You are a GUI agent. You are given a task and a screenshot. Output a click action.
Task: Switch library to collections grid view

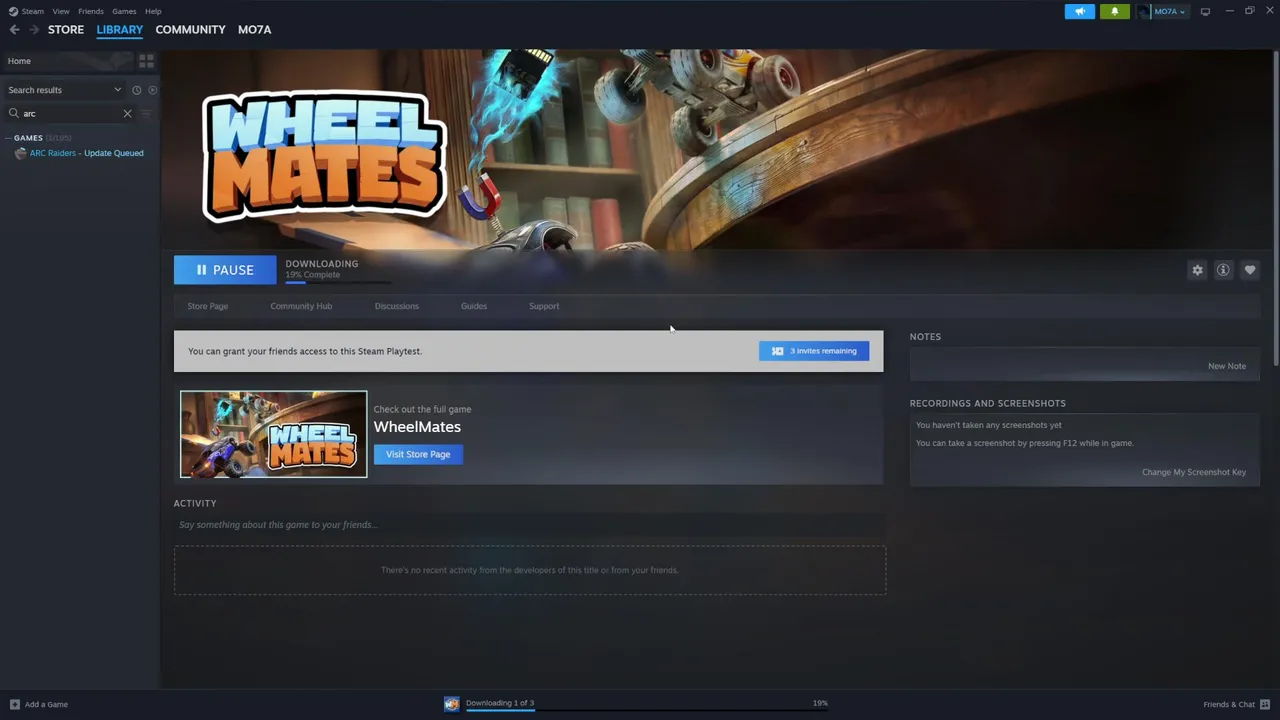[147, 61]
